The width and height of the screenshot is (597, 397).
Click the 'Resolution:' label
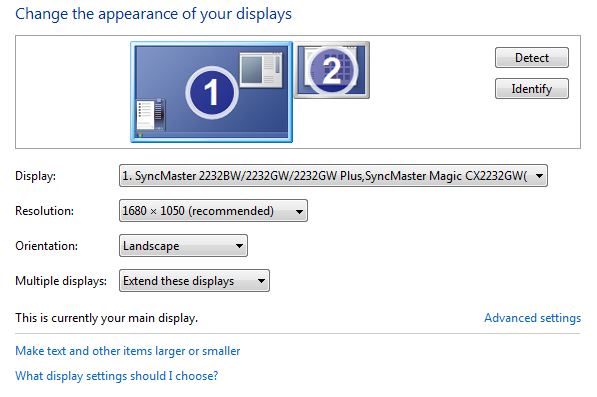pos(45,211)
